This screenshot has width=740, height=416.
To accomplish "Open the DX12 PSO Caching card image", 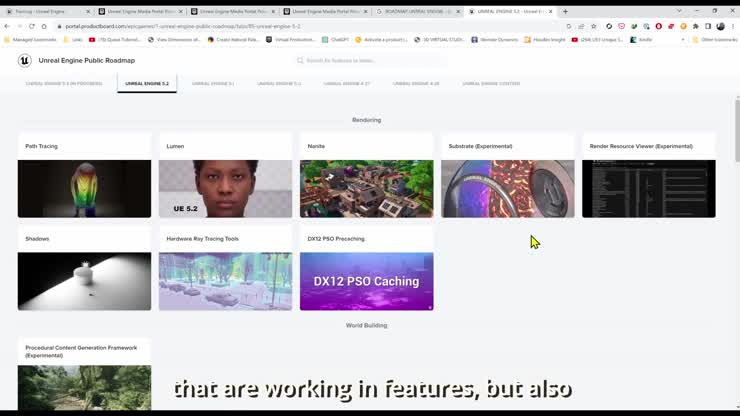I will click(366, 281).
